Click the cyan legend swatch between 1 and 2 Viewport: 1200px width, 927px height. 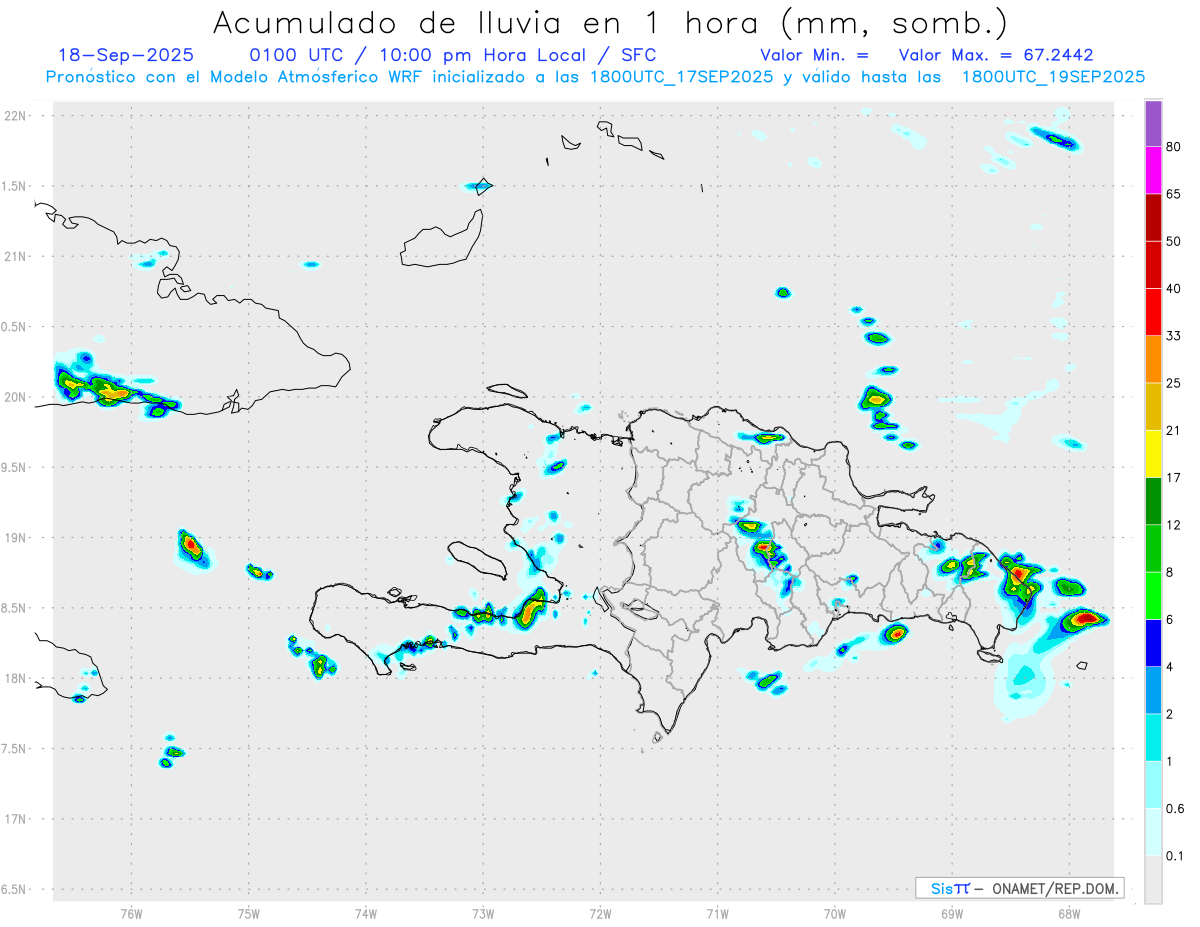[x=1153, y=738]
